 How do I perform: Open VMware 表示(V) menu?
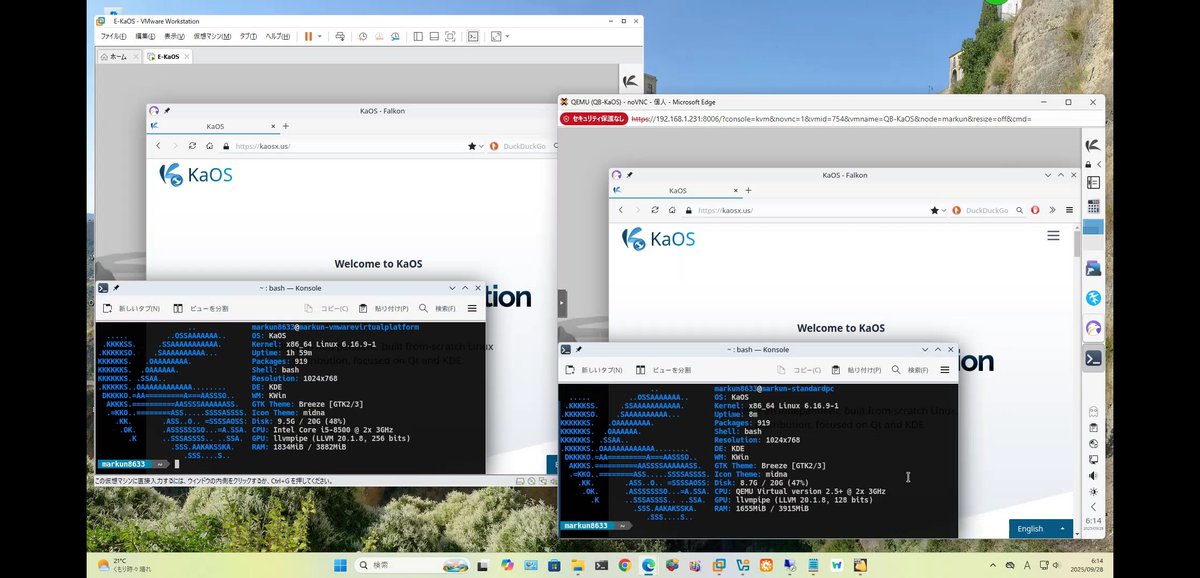[x=174, y=36]
